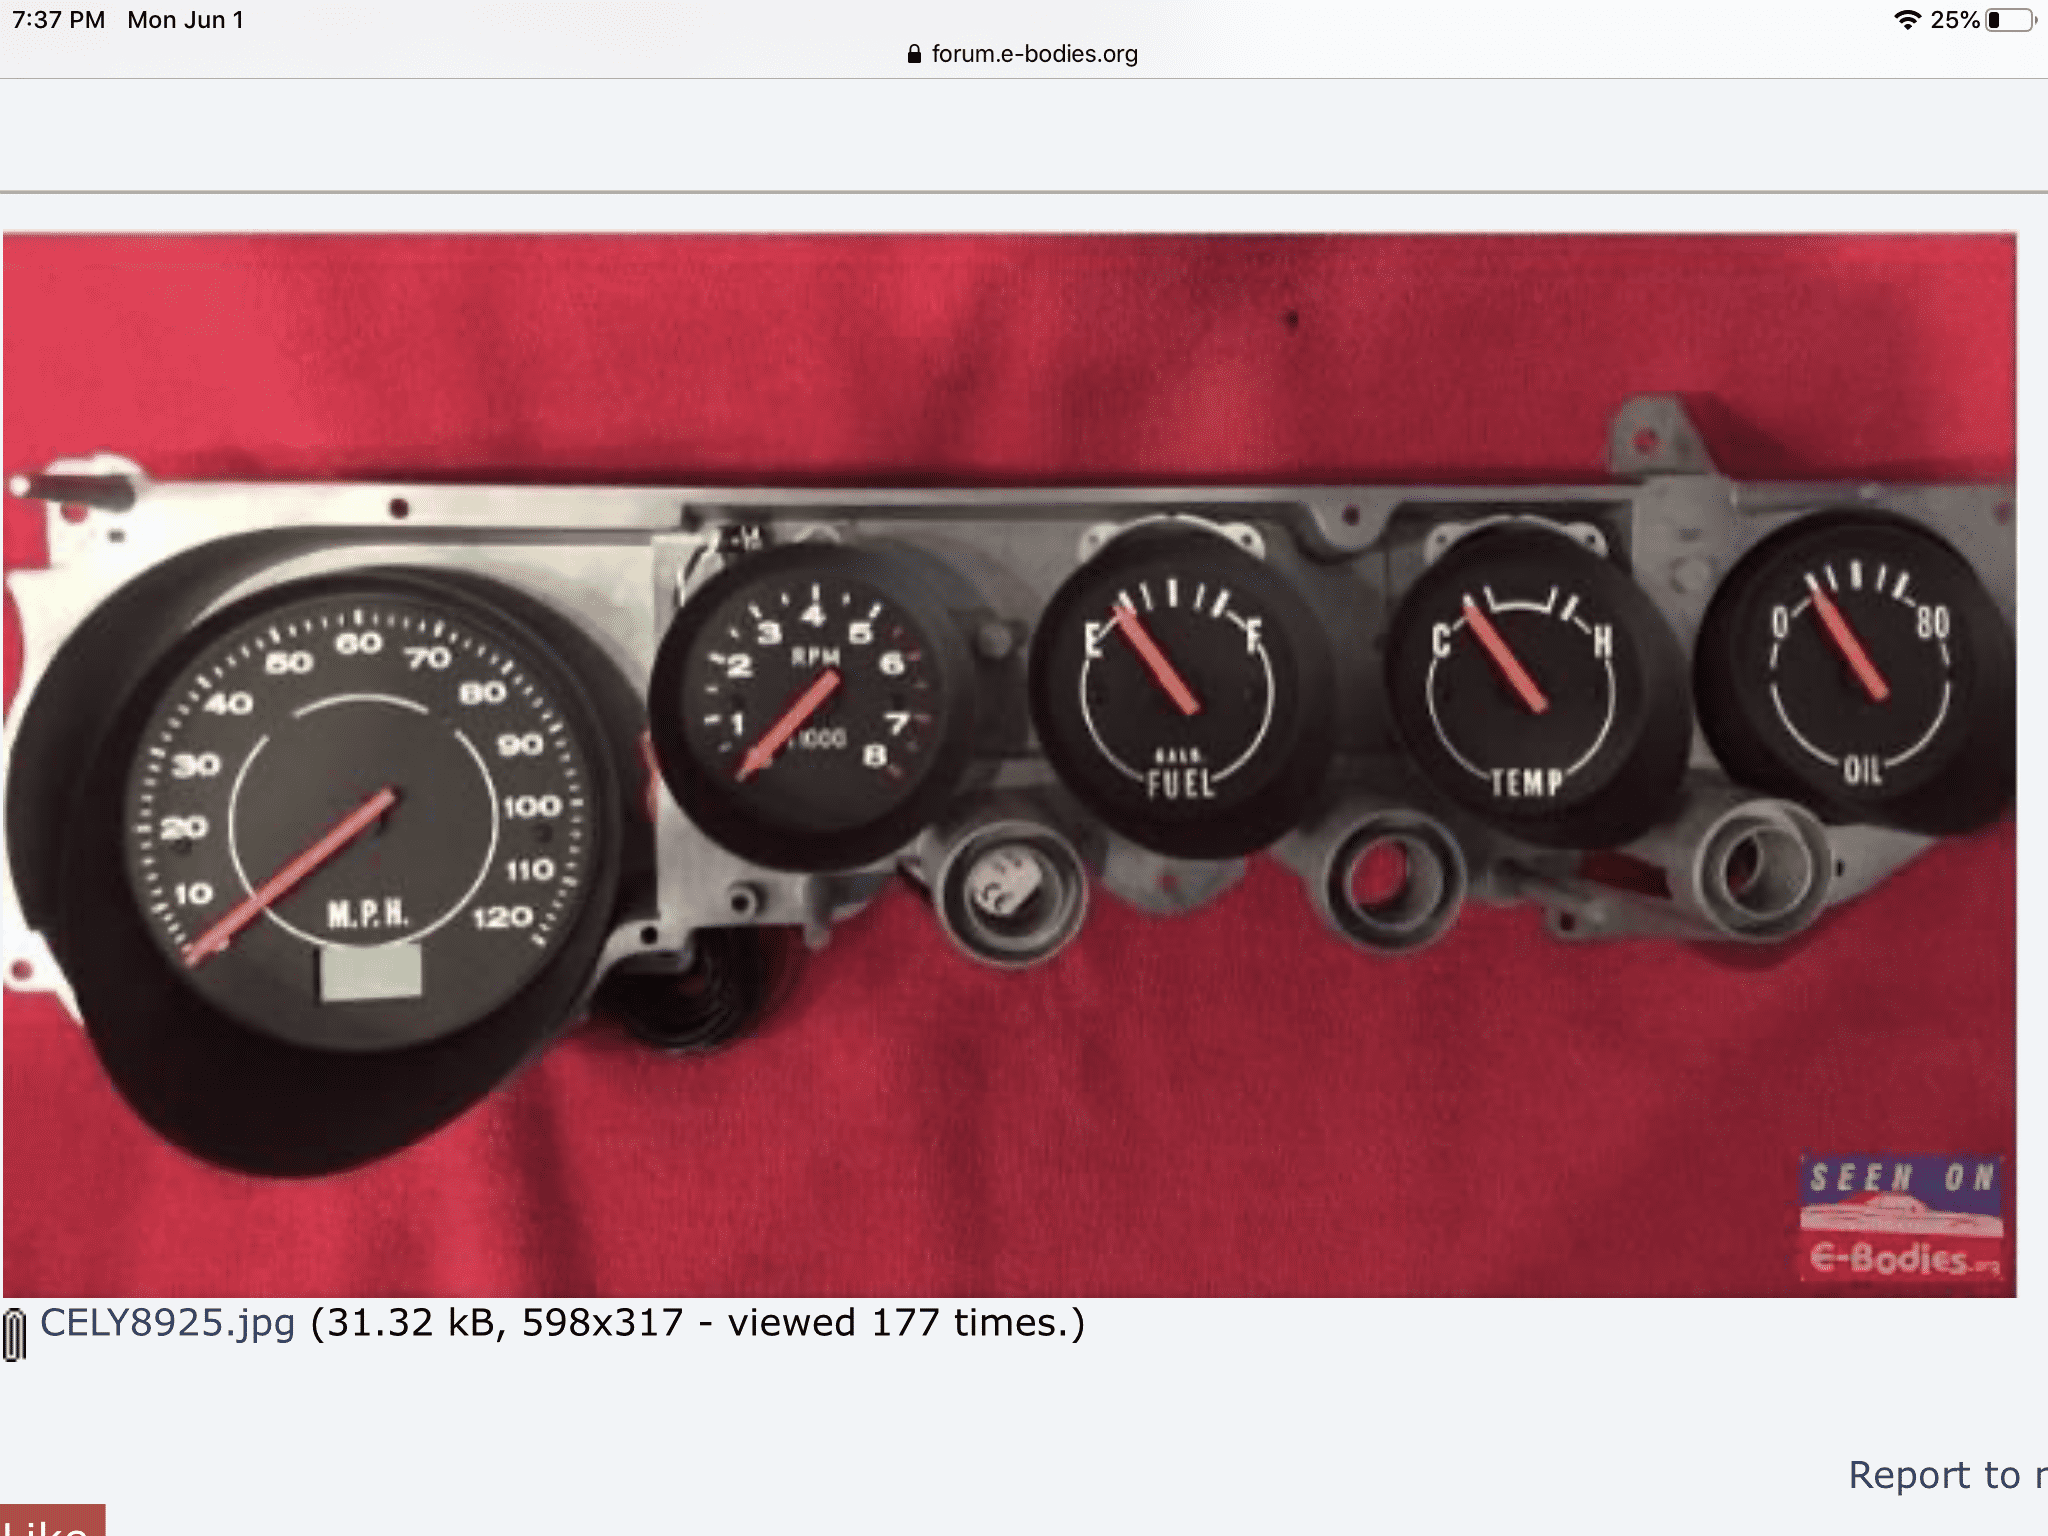Viewport: 2048px width, 1536px height.
Task: Tap the 7:37 PM clock in status bar
Action: 58,20
